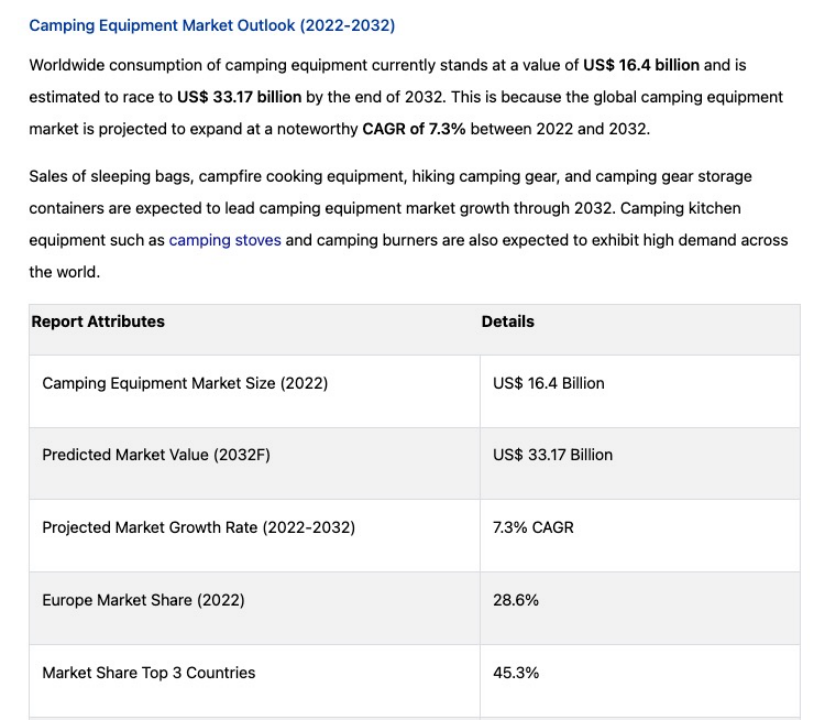The width and height of the screenshot is (814, 720).
Task: Click the Details column header
Action: 508,322
